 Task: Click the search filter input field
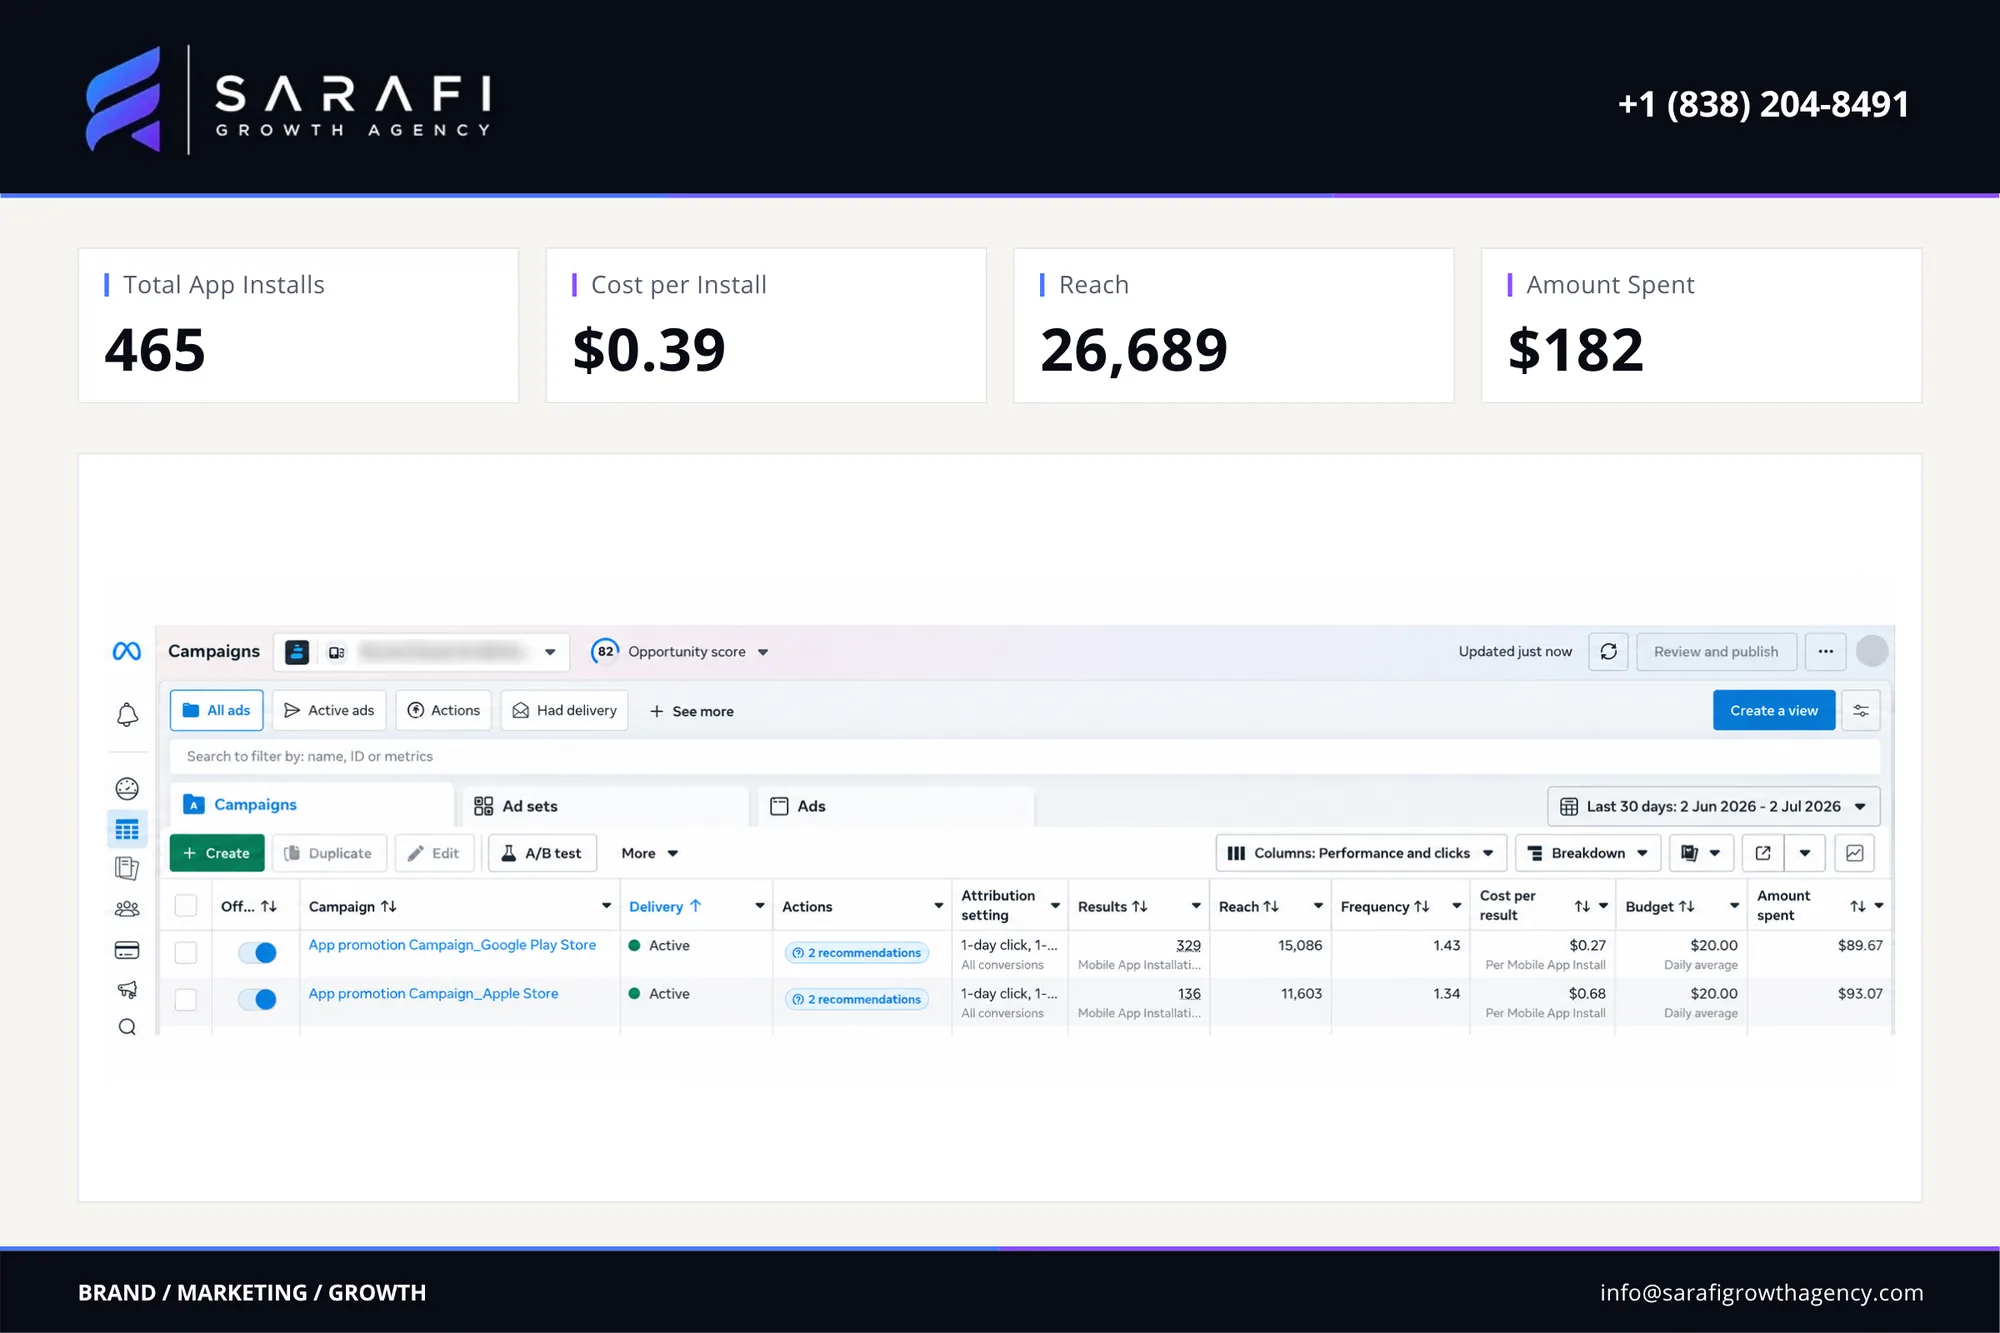coord(1025,757)
